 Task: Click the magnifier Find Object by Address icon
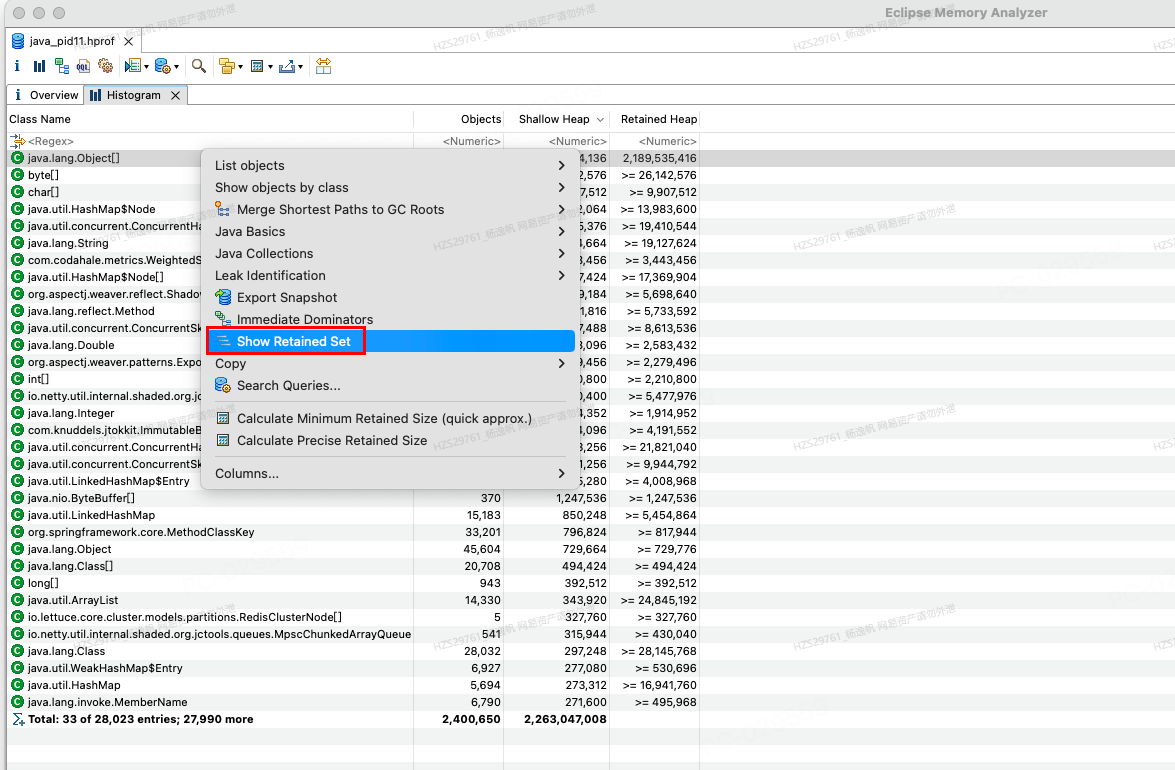[x=199, y=67]
